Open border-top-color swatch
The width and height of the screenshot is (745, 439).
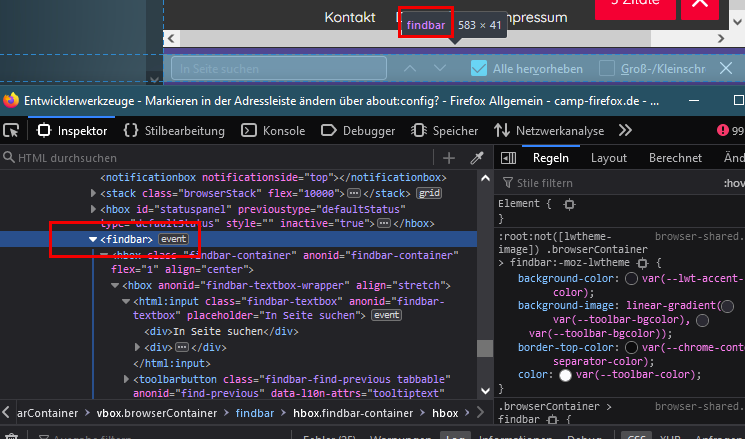coord(631,348)
